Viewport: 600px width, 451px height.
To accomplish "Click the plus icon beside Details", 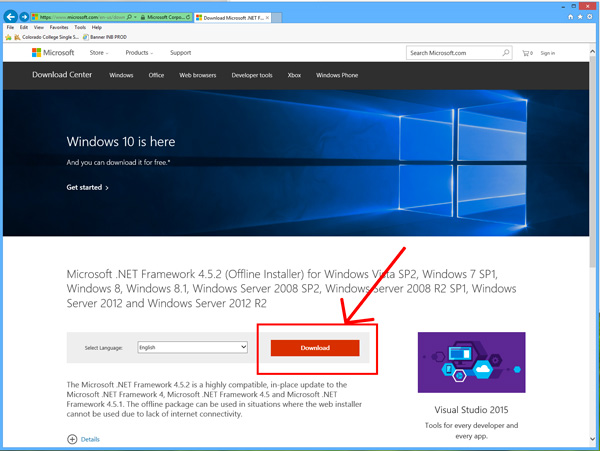I will [72, 439].
